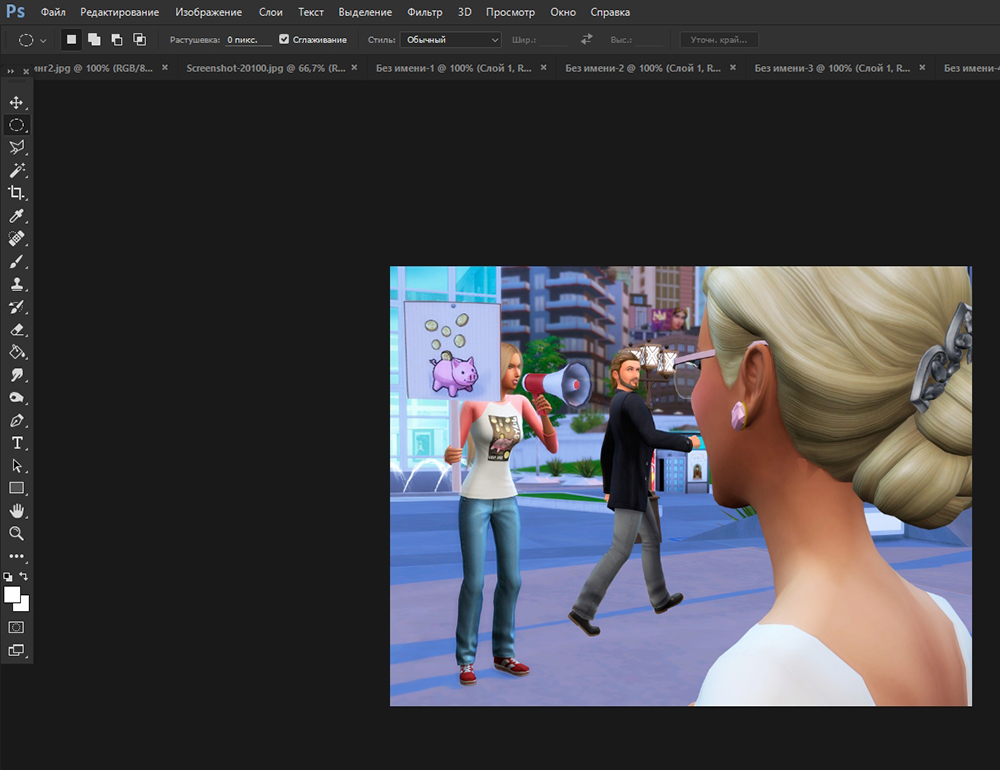Click the Hand tool
The height and width of the screenshot is (770, 1000).
pyautogui.click(x=16, y=511)
